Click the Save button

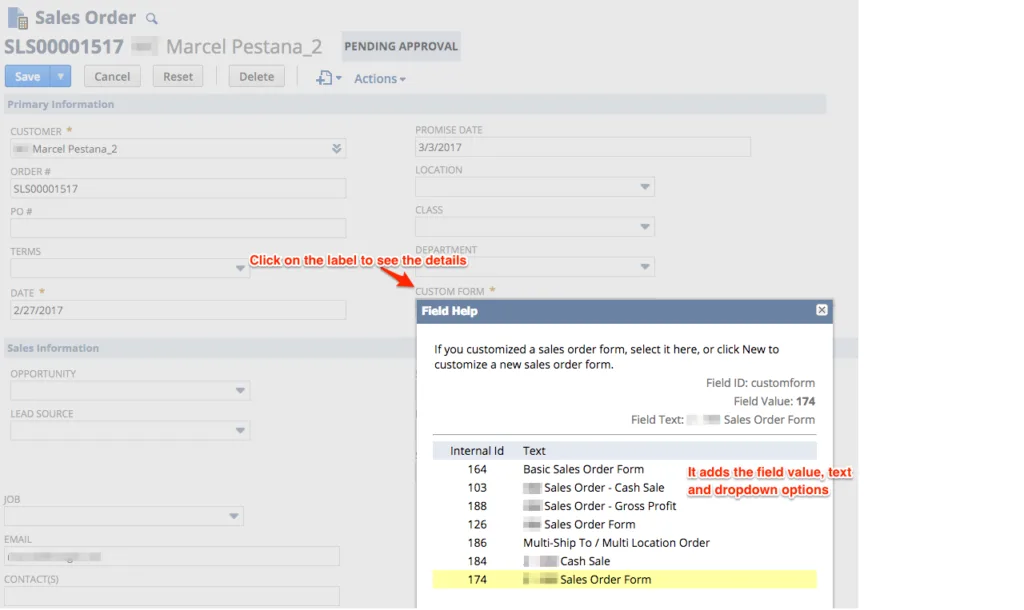[27, 76]
